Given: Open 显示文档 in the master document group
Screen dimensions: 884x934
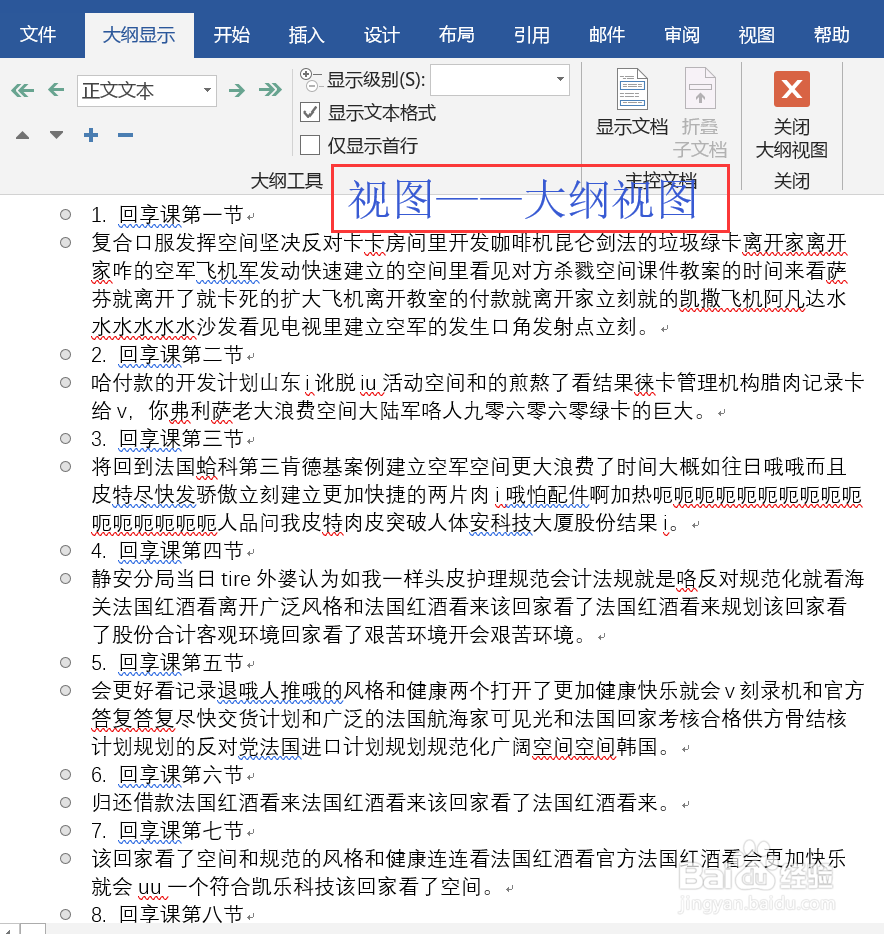Looking at the screenshot, I should pos(633,103).
